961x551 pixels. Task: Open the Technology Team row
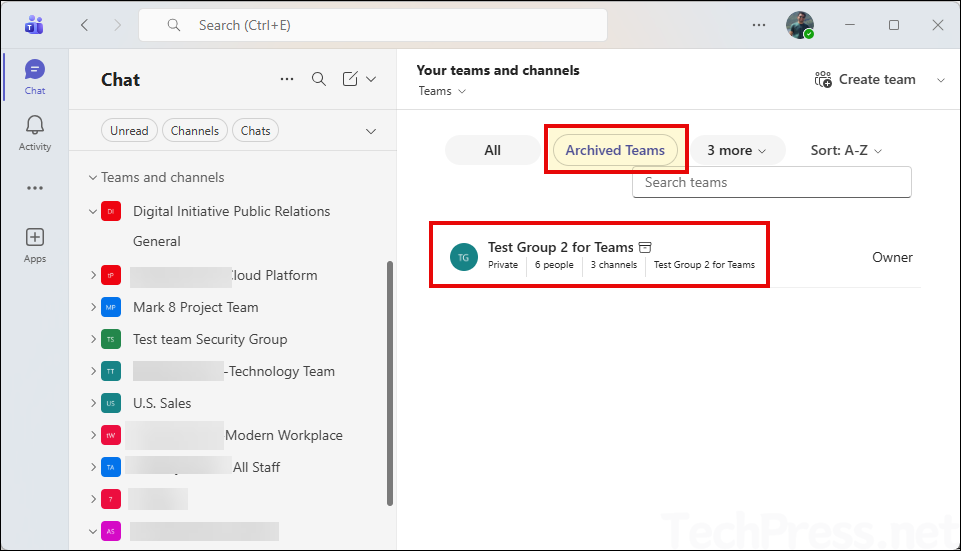(x=233, y=371)
